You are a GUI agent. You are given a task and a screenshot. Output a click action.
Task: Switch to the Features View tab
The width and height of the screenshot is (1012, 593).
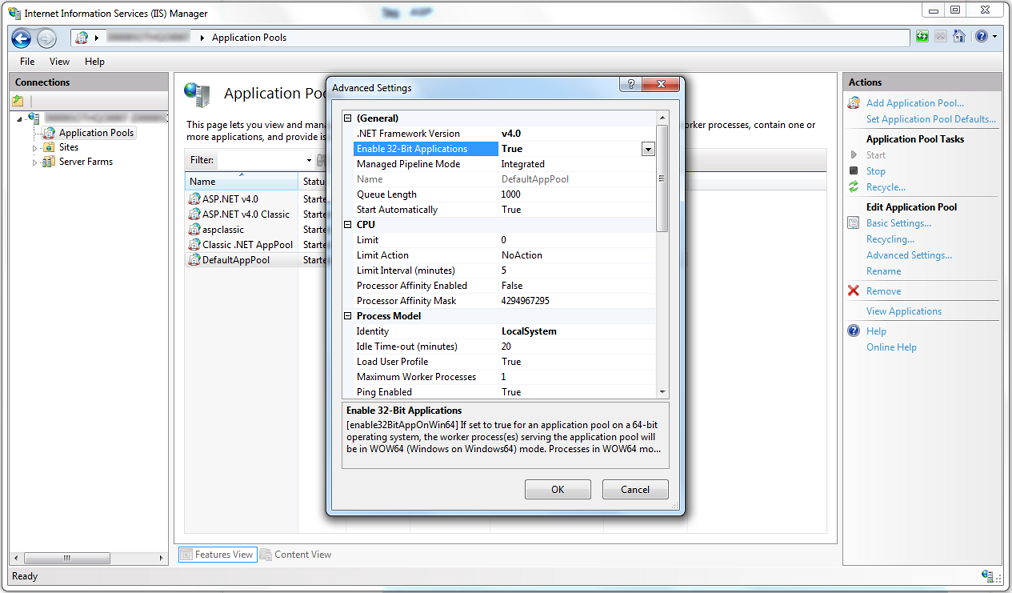218,554
